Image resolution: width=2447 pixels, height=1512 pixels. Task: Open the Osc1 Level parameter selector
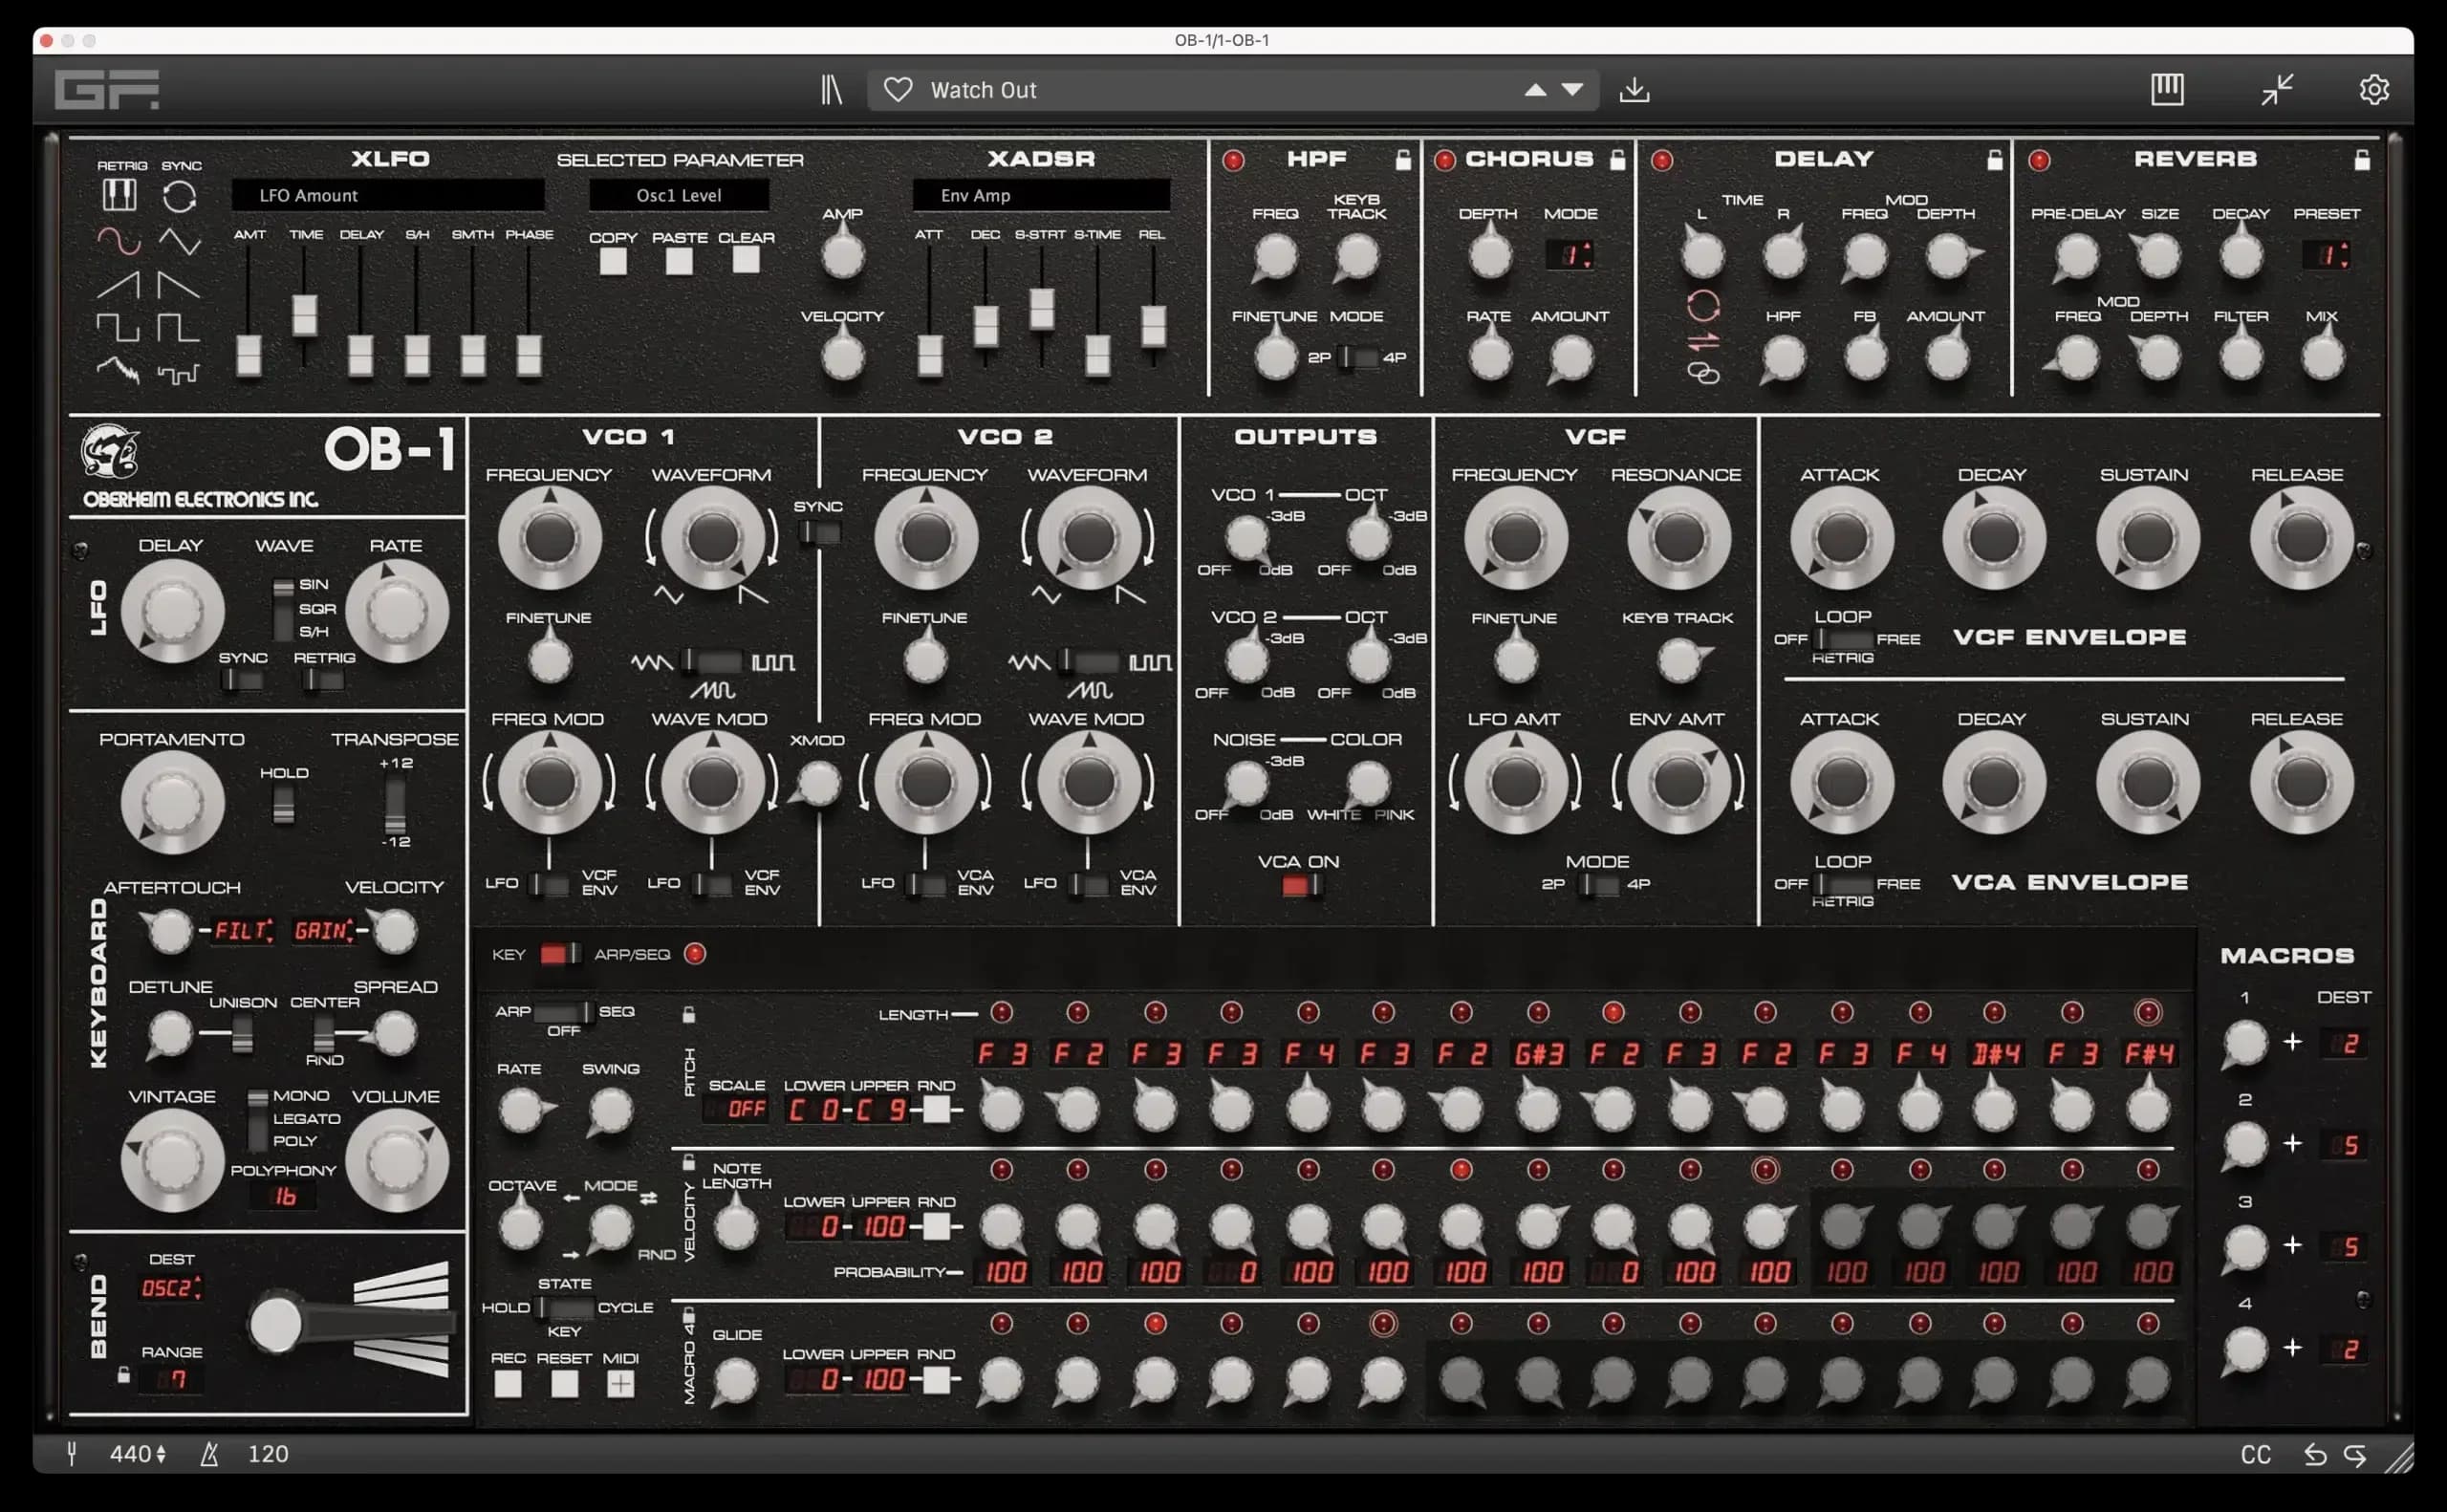click(x=678, y=195)
